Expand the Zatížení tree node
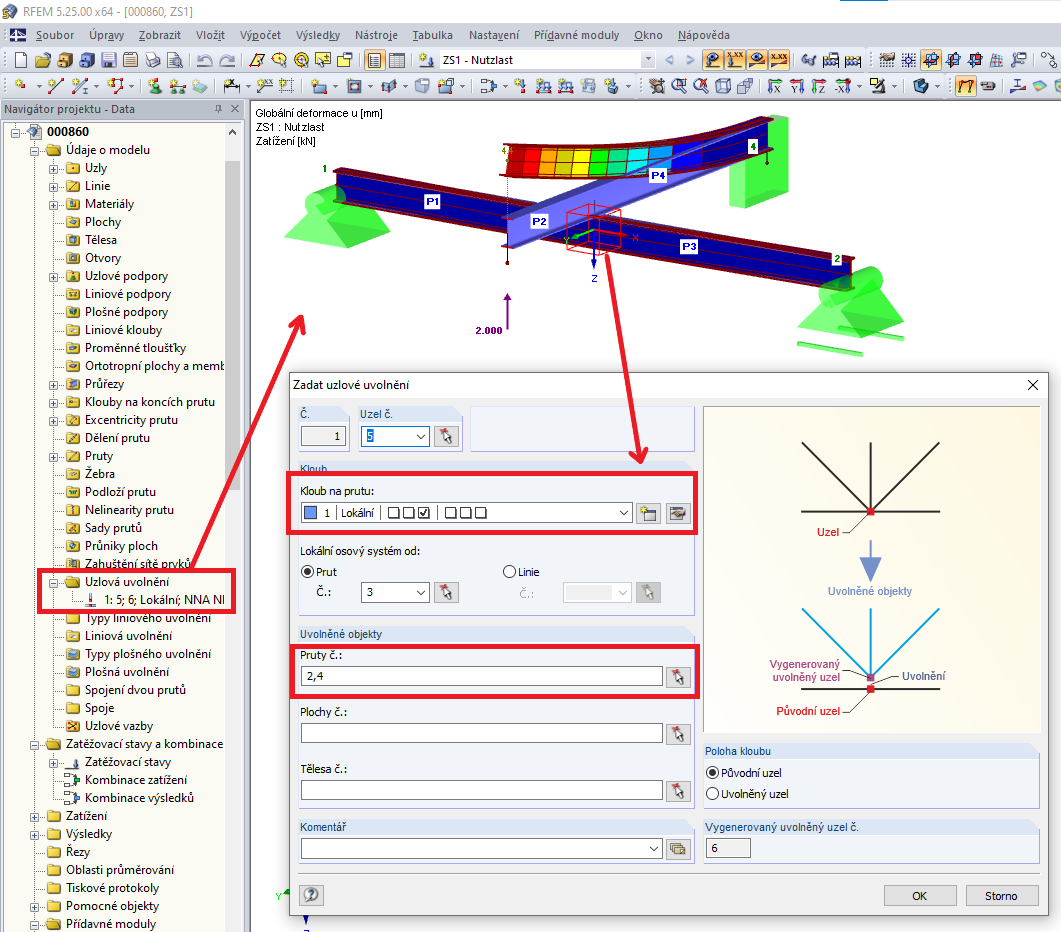 (34, 816)
